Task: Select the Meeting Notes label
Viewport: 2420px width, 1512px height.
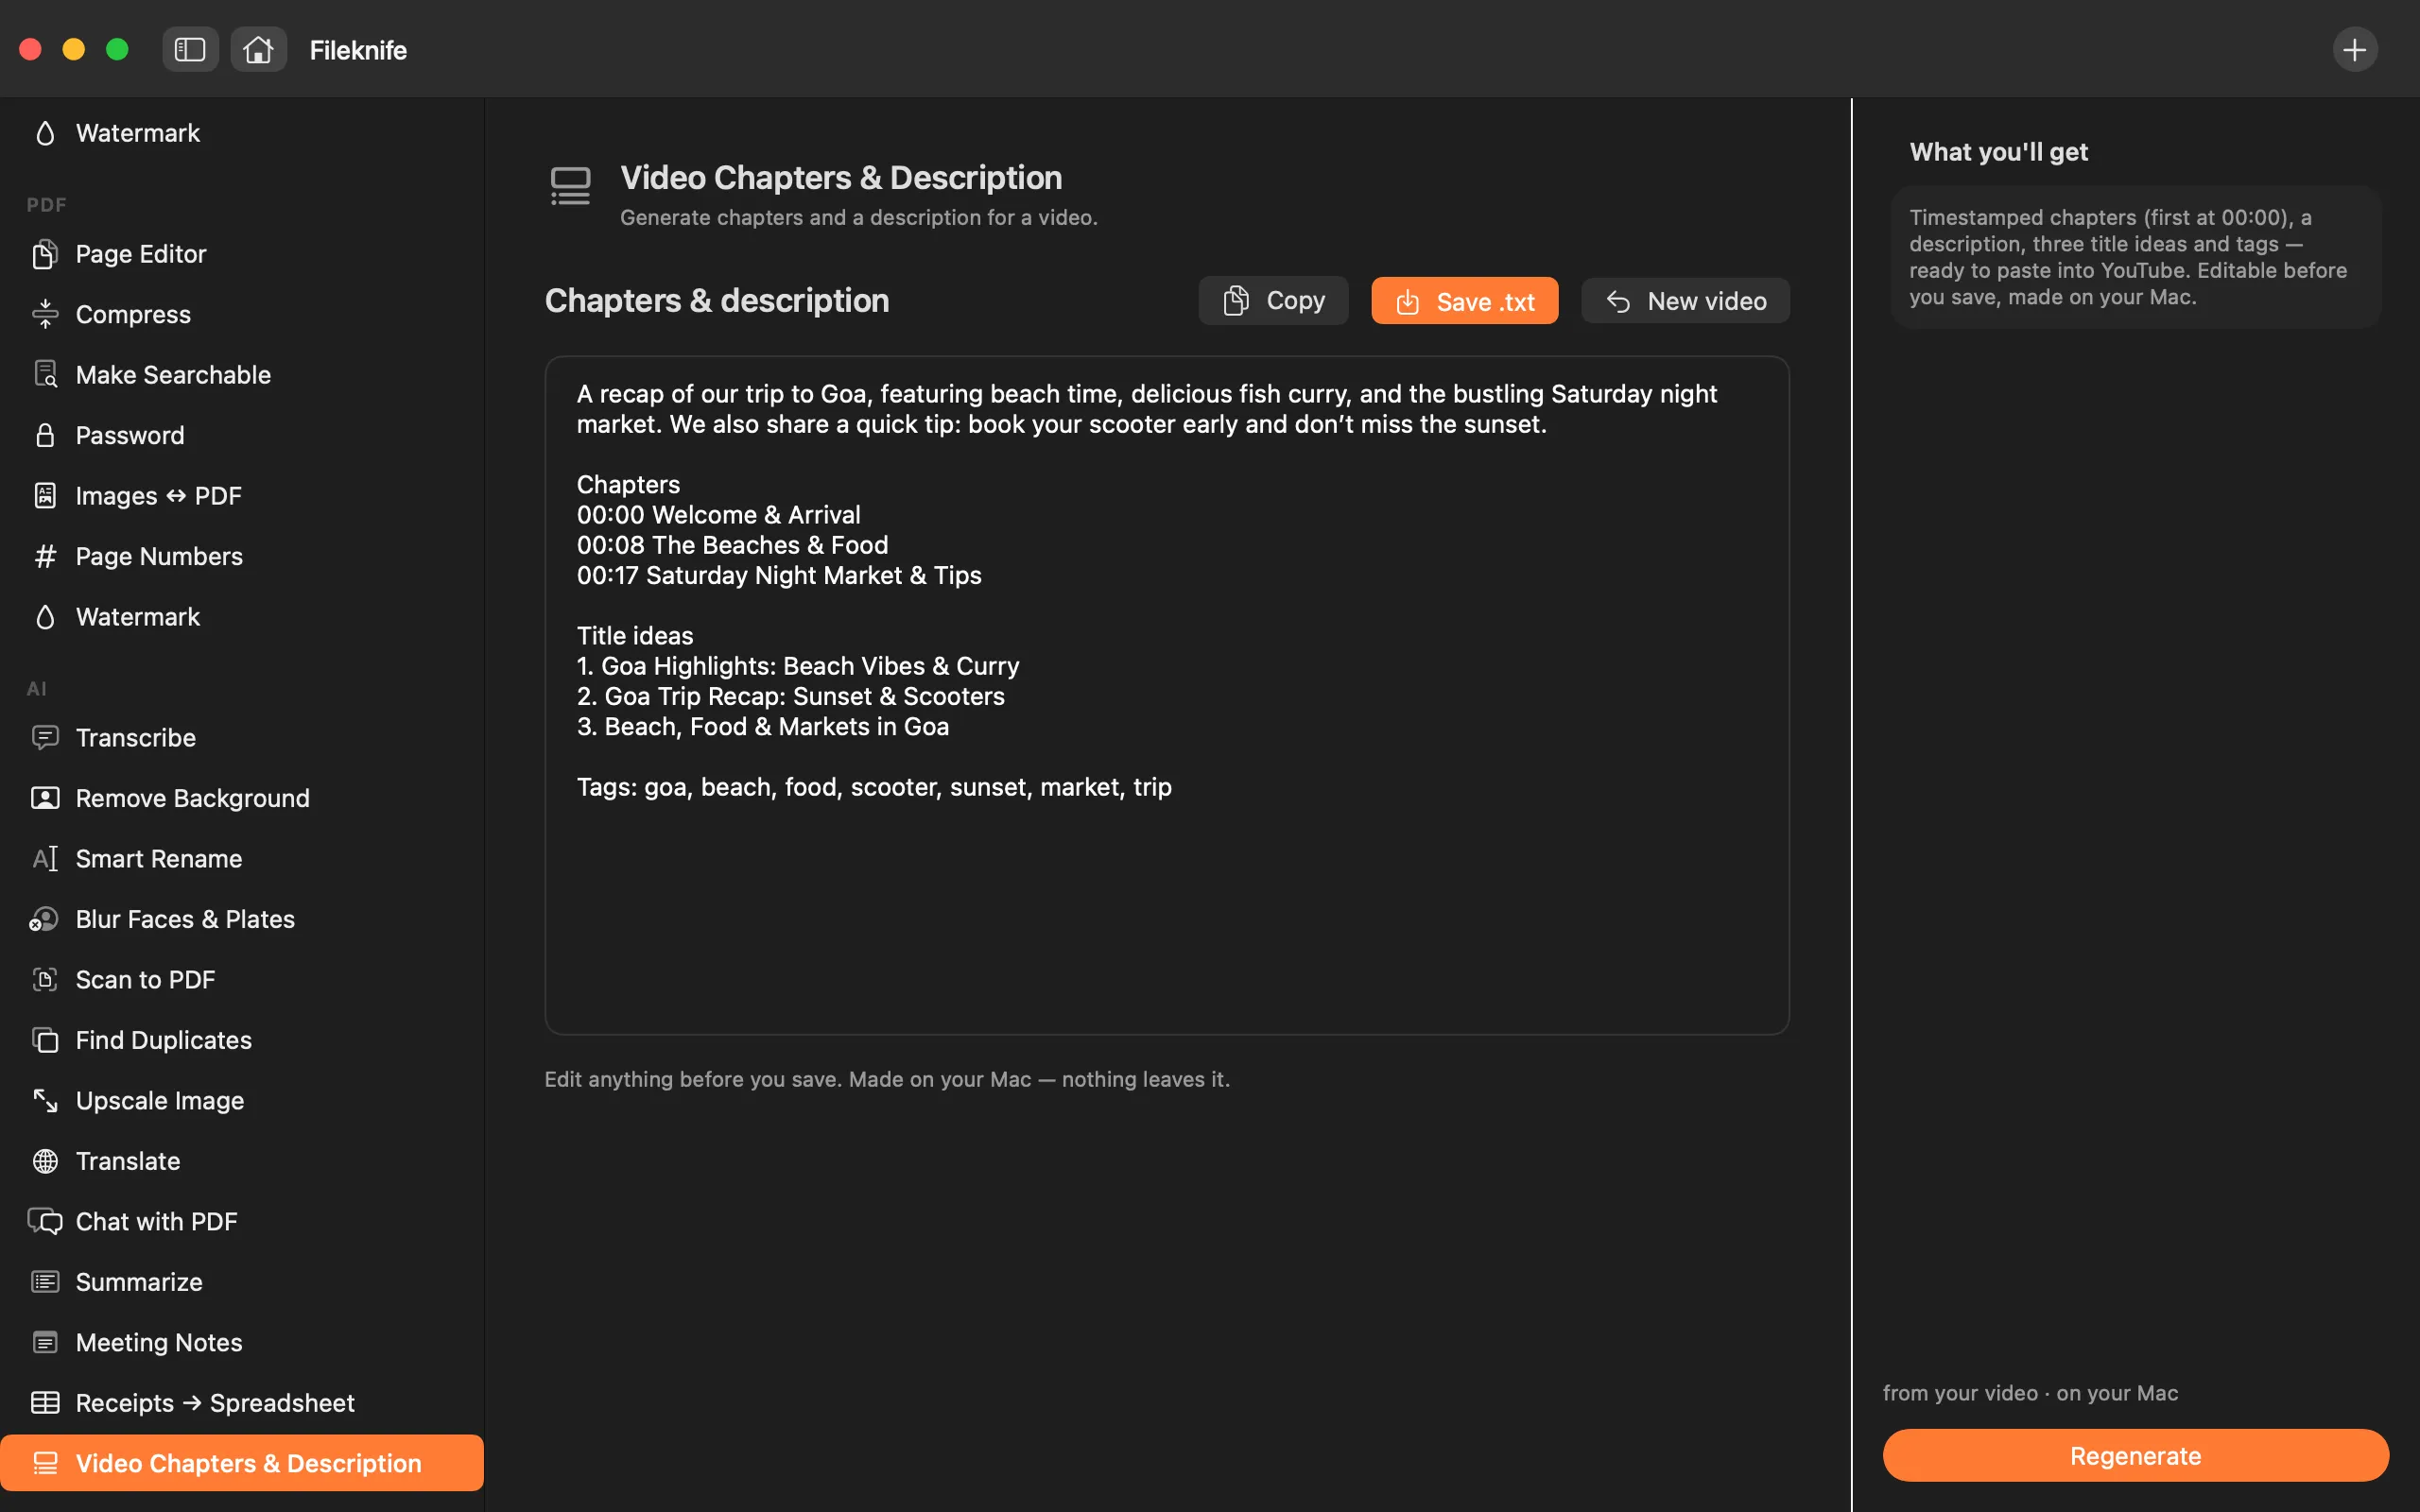Action: pyautogui.click(x=159, y=1343)
